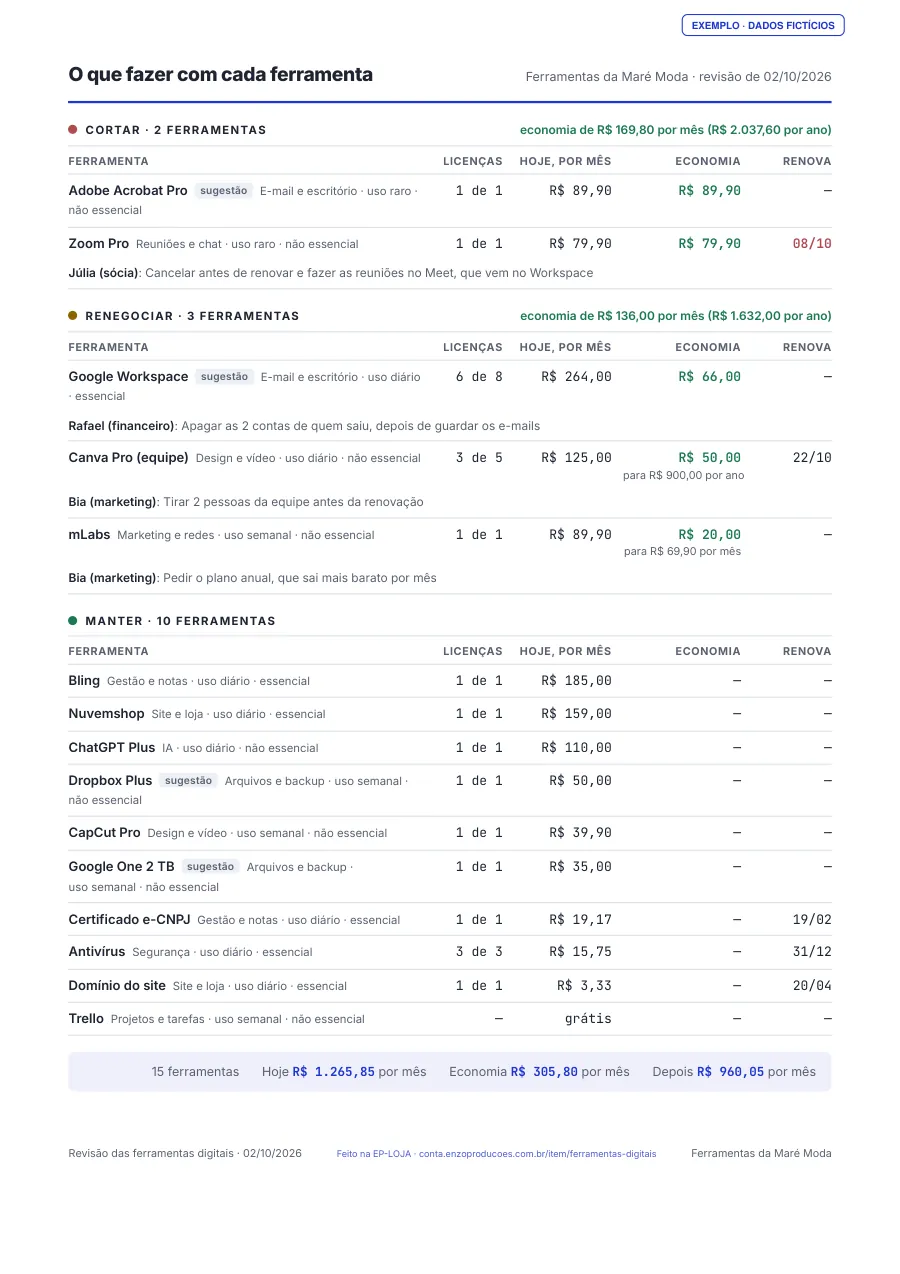Select the "Adobe Acrobat Pro" tool name
Screen dimensions: 900x1274
pos(128,190)
